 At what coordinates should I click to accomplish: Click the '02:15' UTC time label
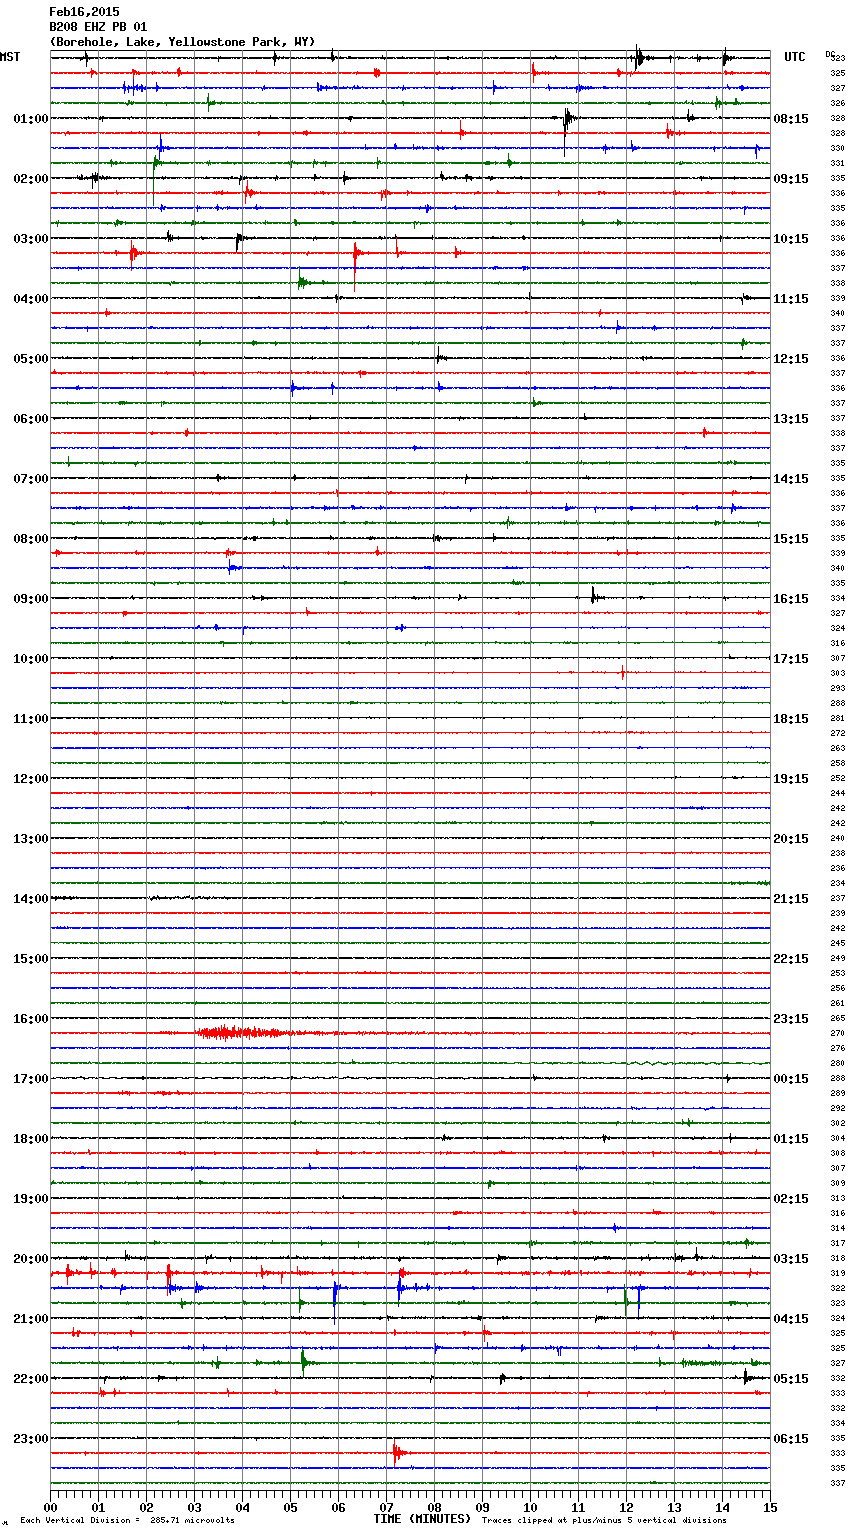tap(791, 1199)
